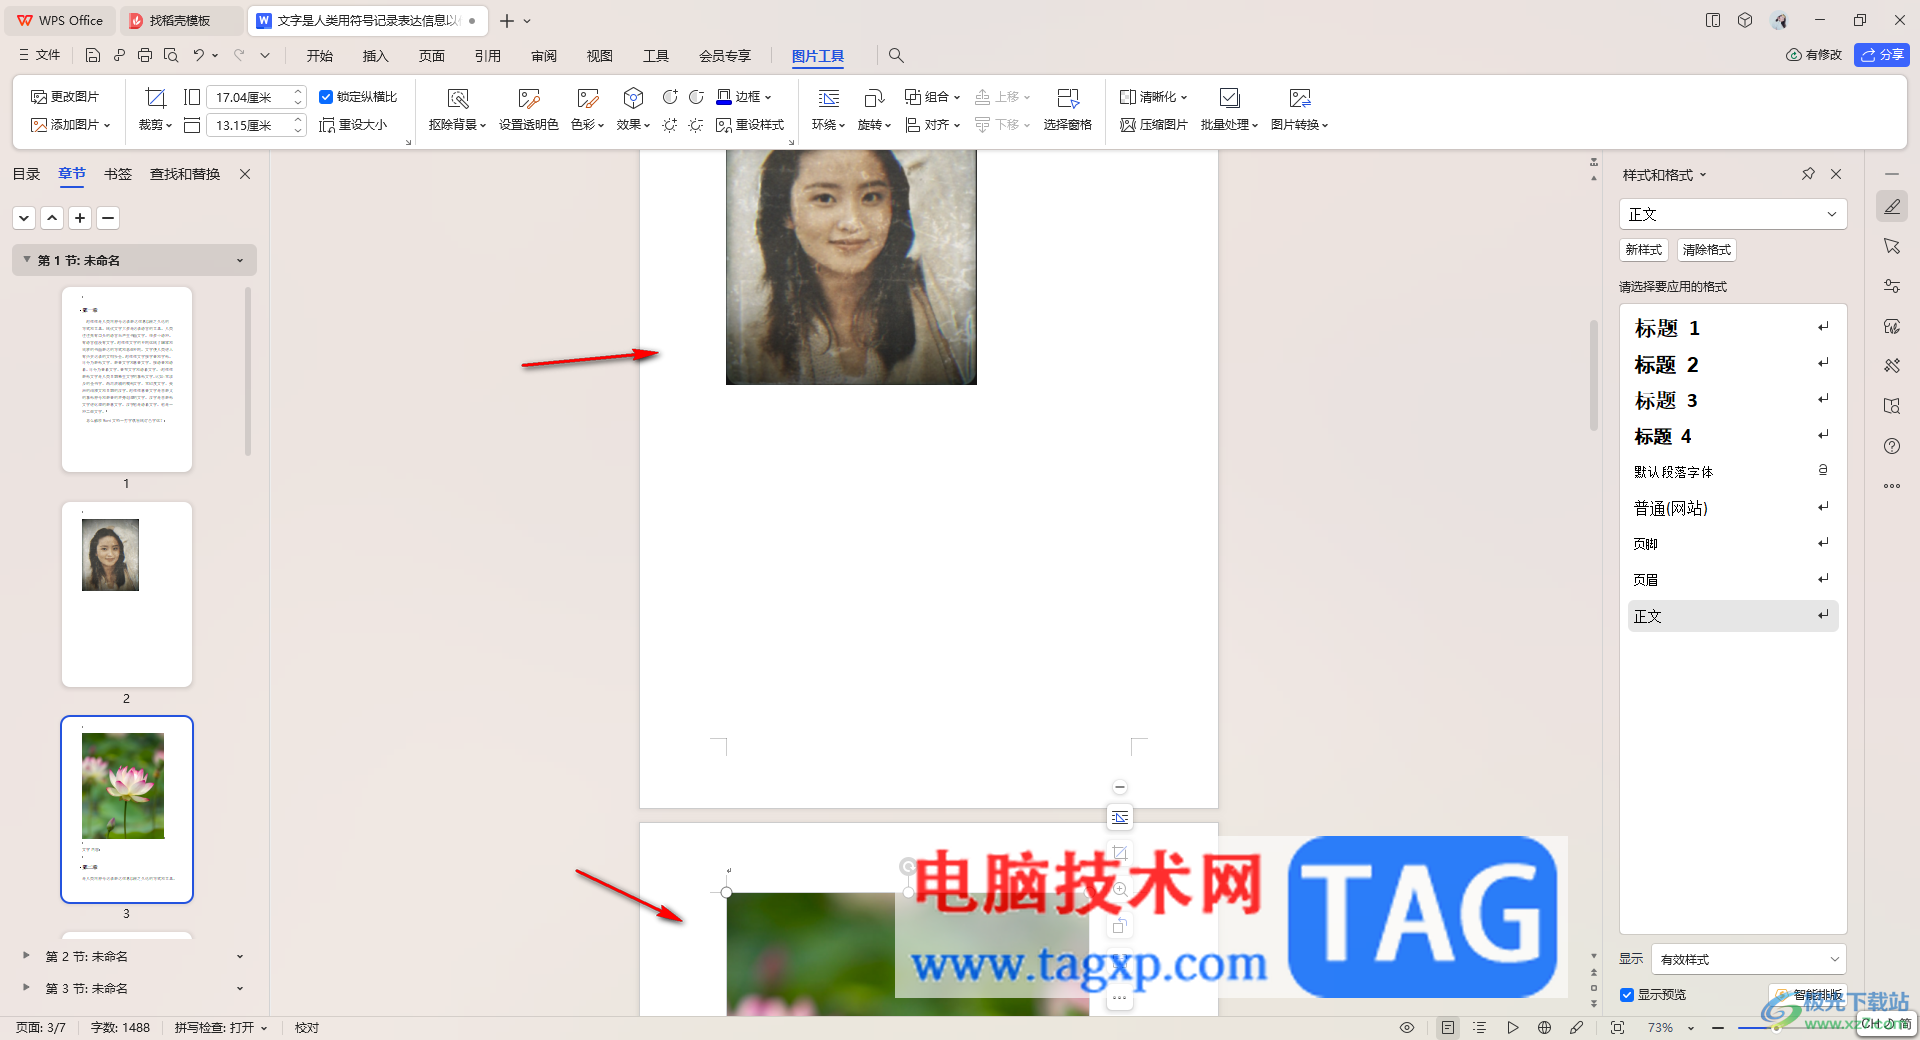Toggle the Styles pencil icon in right sidebar
Screen dimensions: 1920x1040
point(1892,206)
